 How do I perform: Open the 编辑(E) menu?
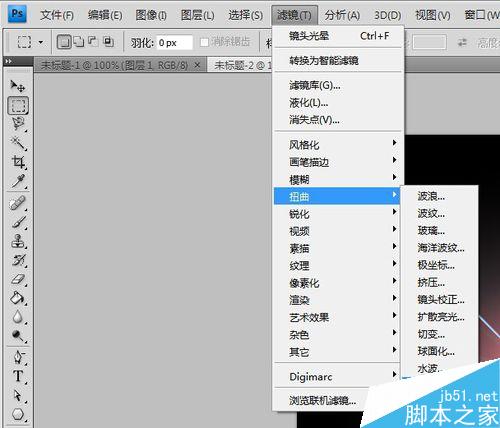point(105,15)
